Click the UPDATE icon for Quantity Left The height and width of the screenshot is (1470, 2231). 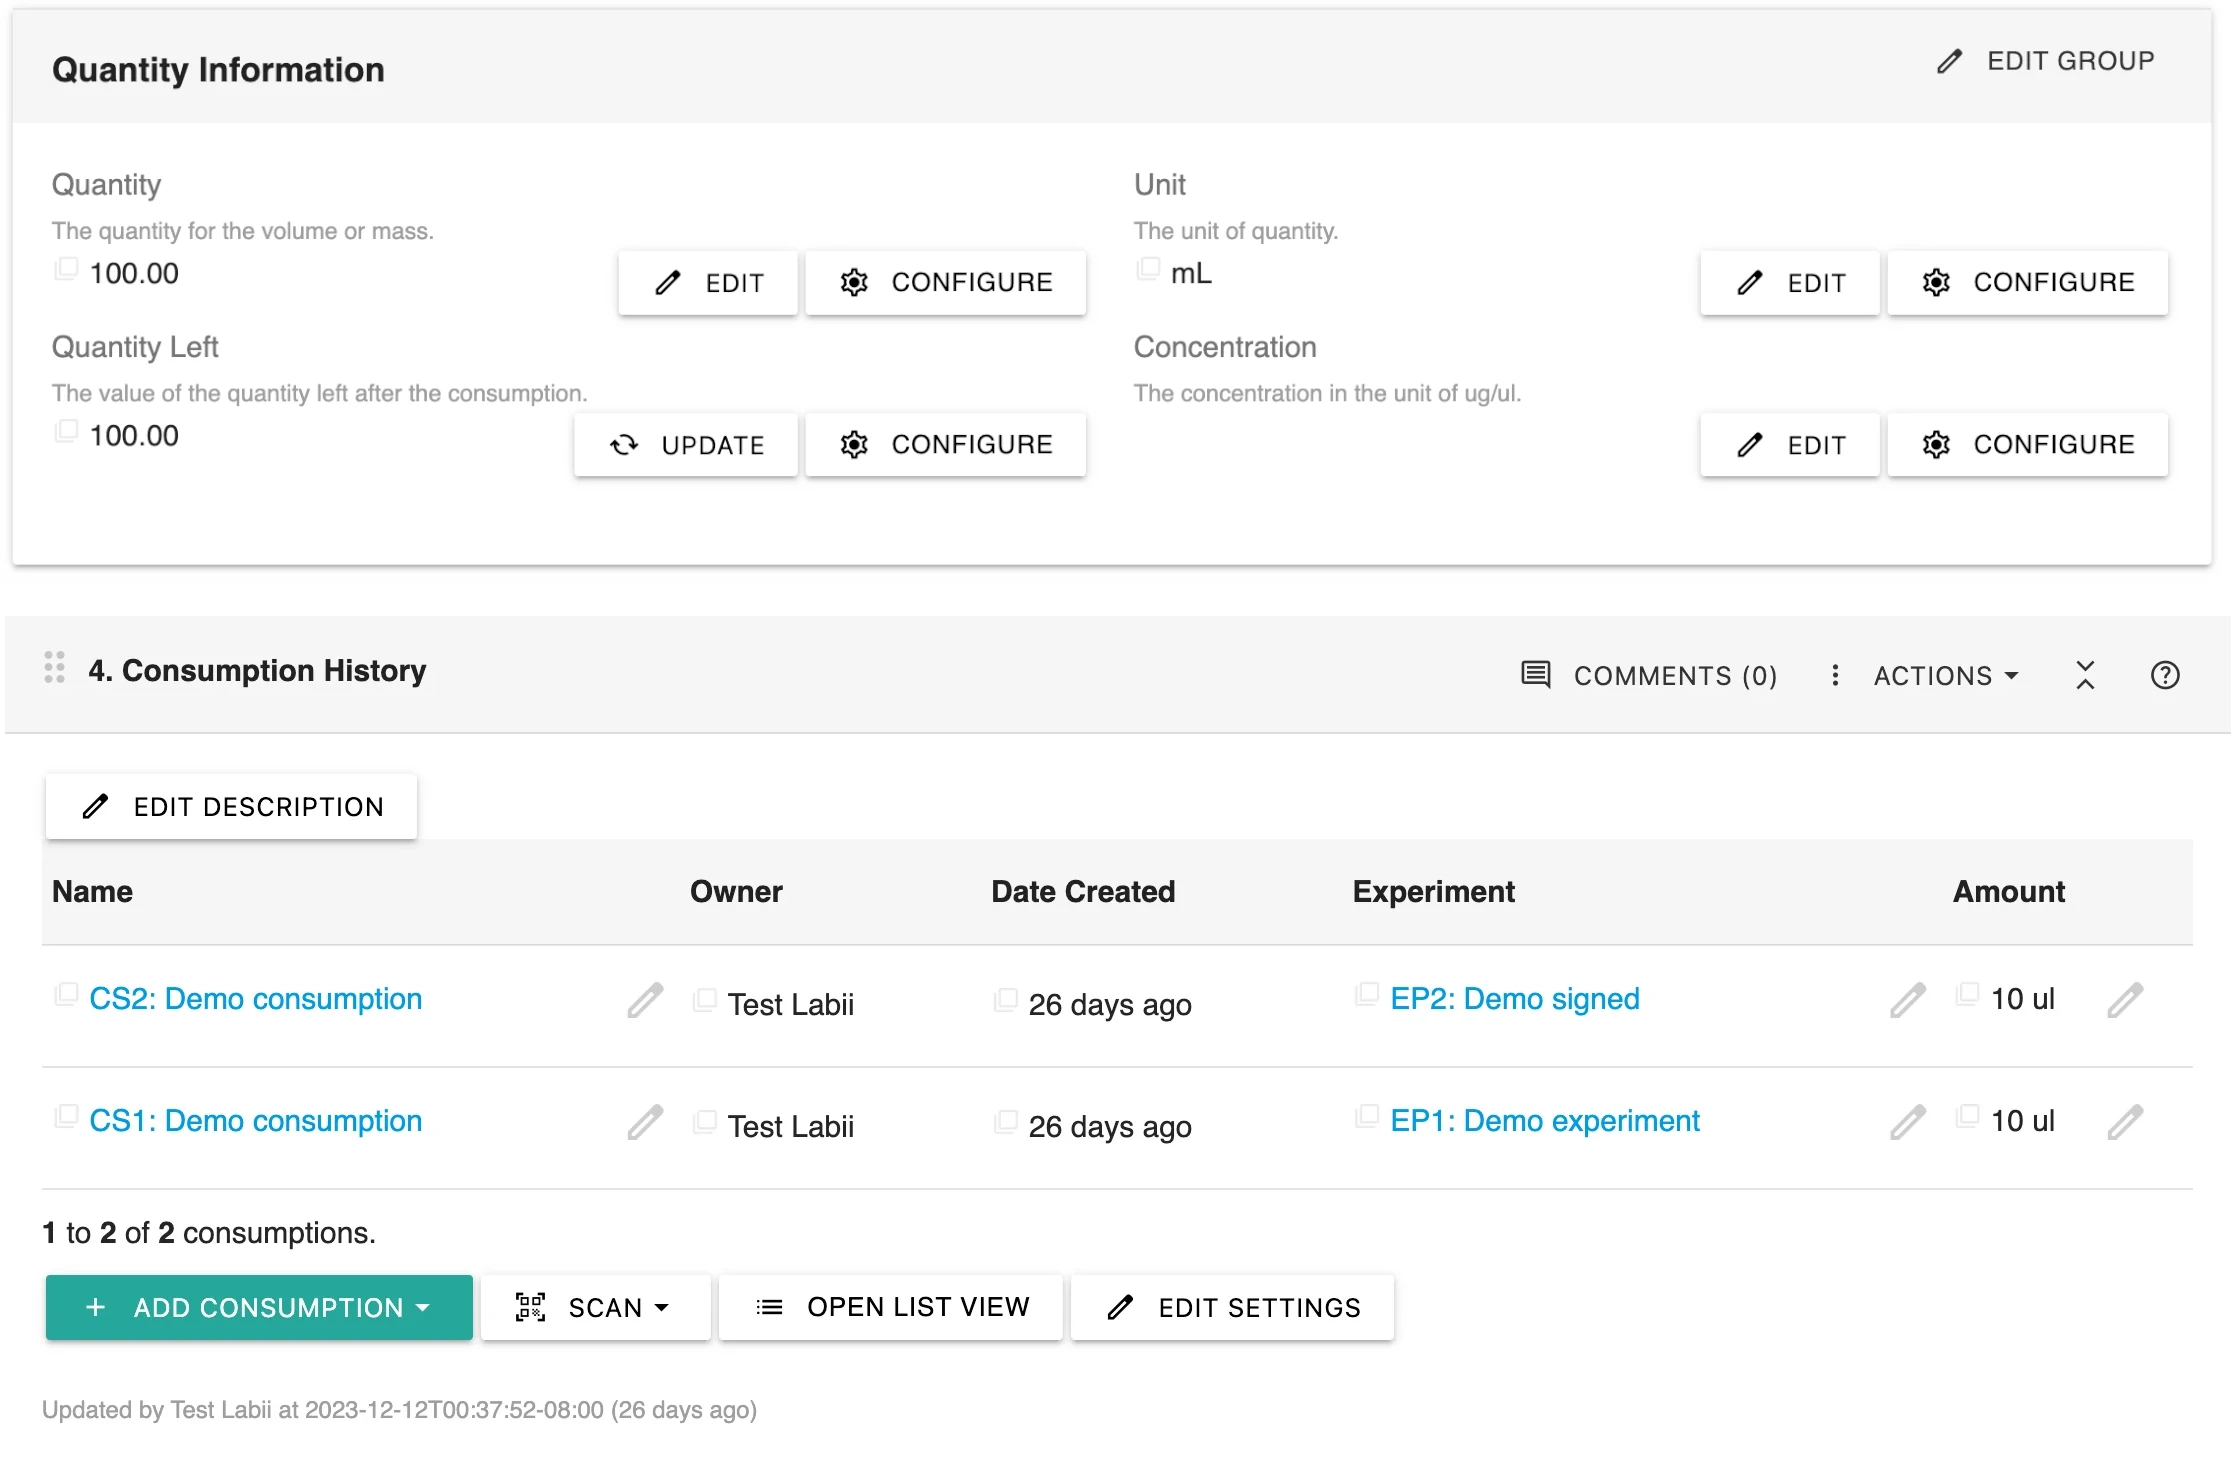[x=625, y=443]
